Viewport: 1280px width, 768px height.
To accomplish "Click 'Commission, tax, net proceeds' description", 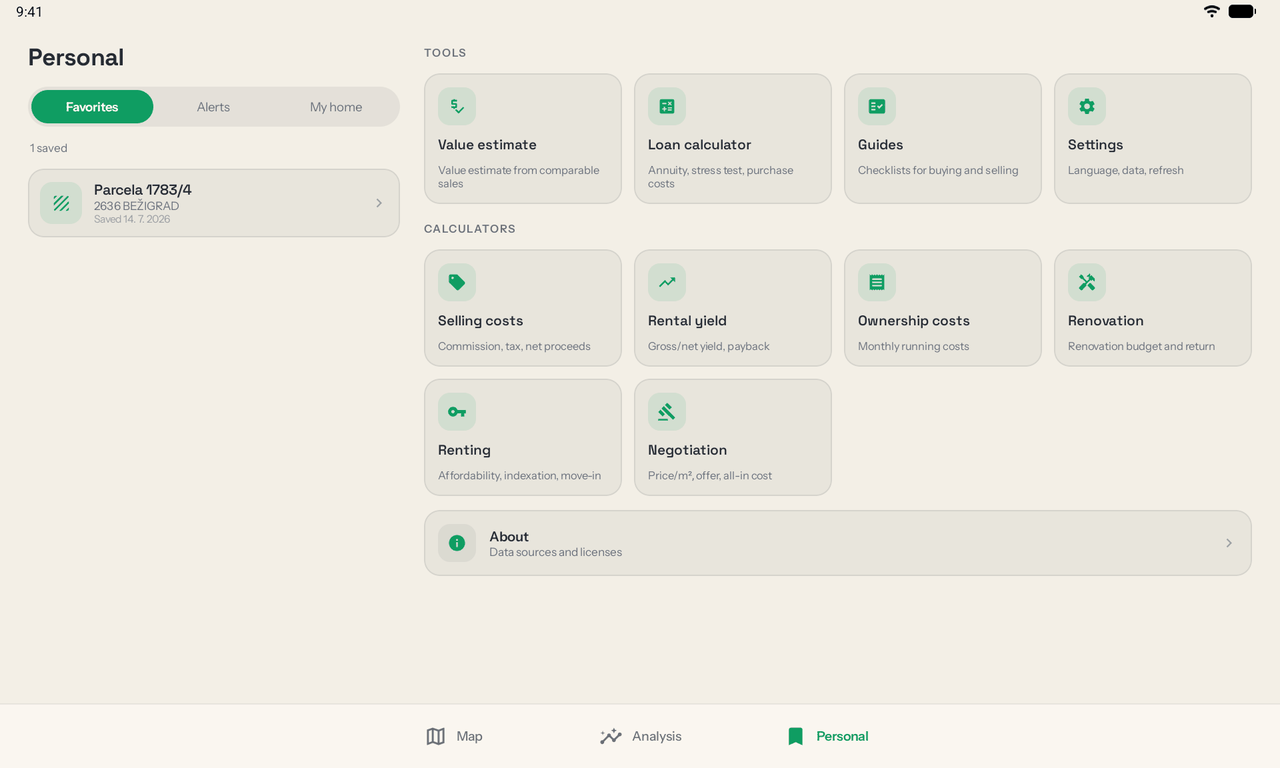I will (514, 346).
